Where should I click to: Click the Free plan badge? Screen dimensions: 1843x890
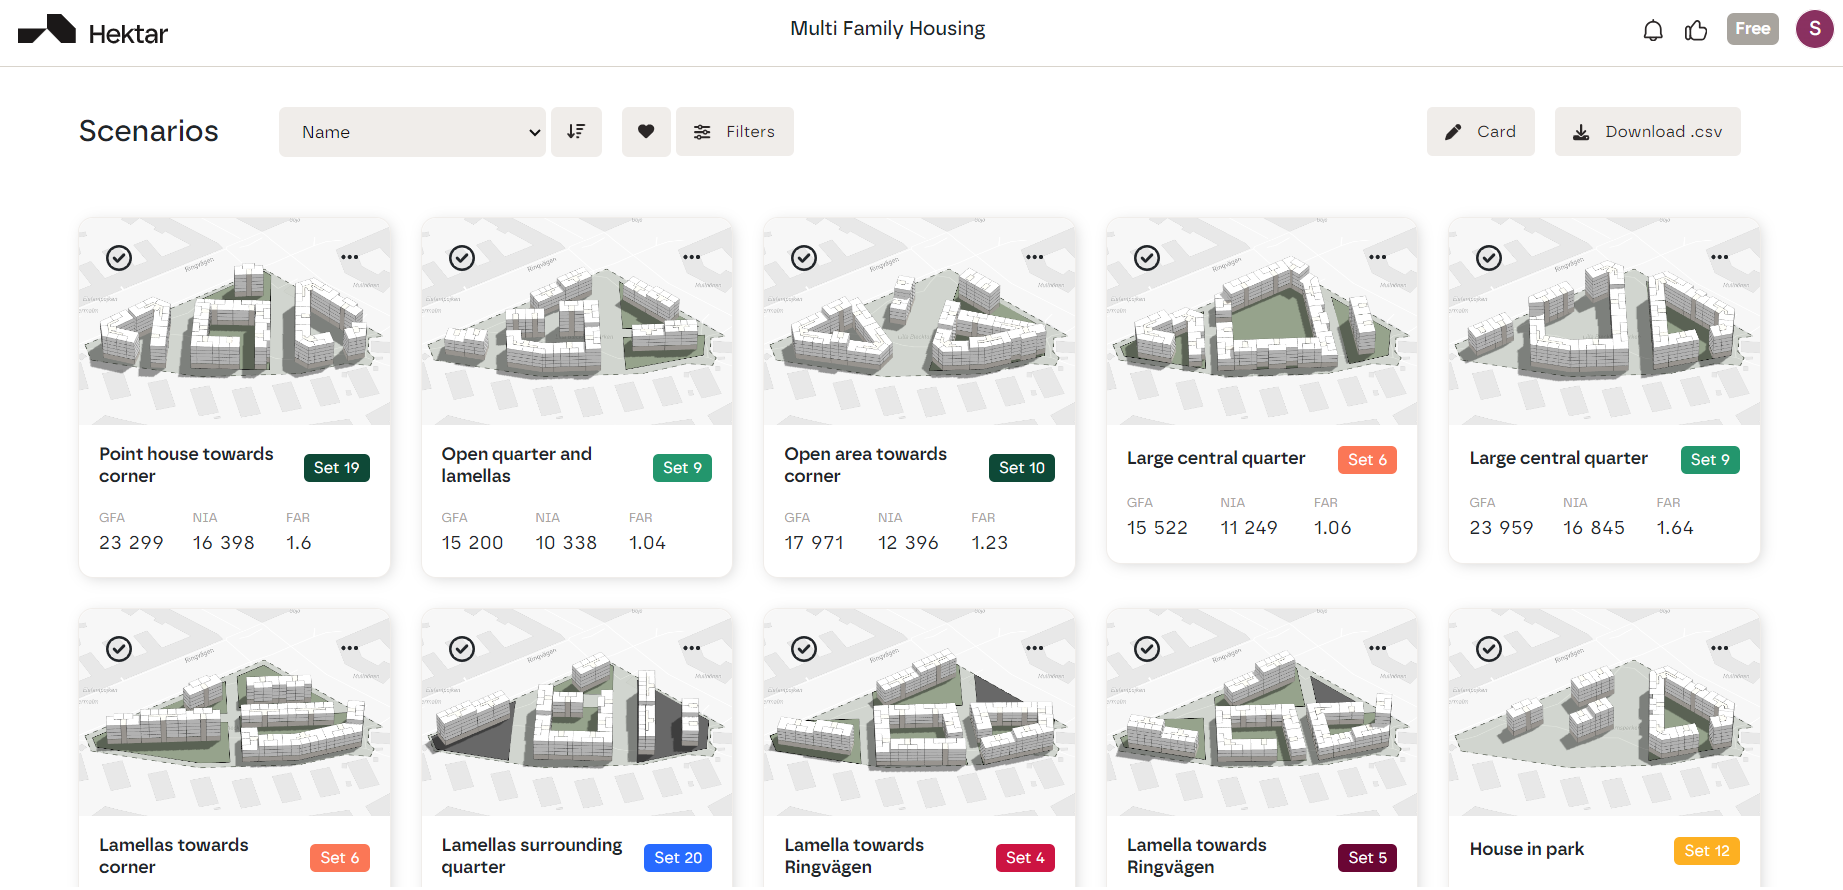1752,29
